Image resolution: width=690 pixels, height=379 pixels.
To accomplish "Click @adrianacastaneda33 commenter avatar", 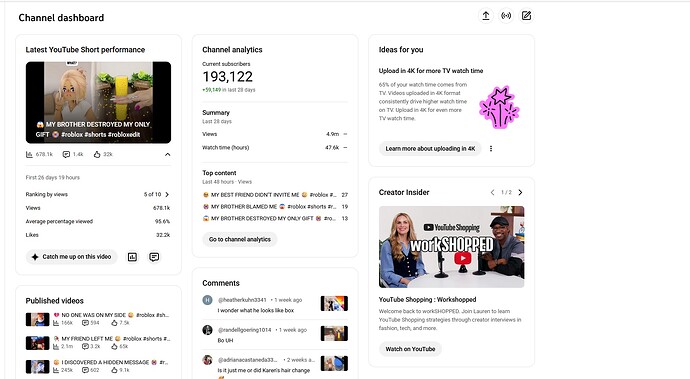I will [x=207, y=360].
